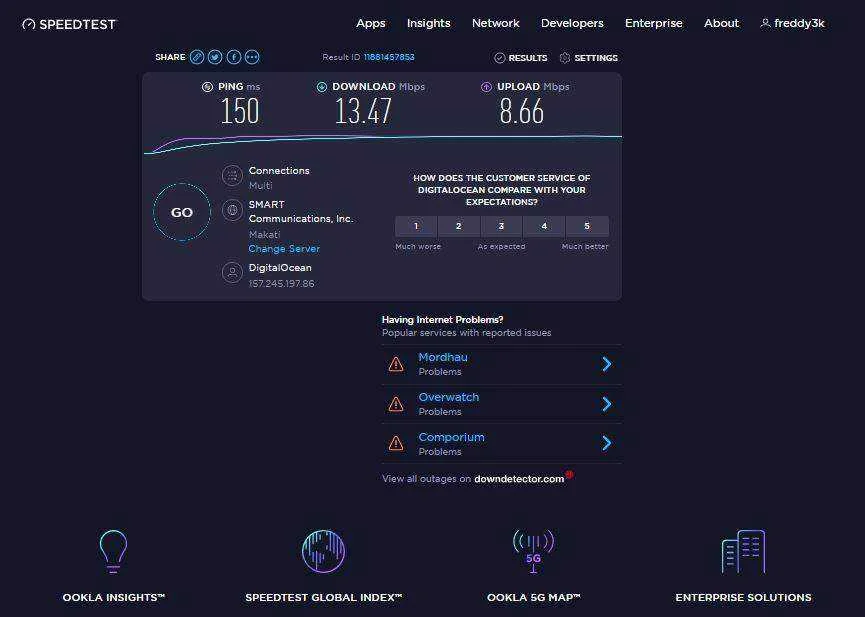Click the Results checkmark icon
This screenshot has height=617, width=865.
tap(500, 57)
